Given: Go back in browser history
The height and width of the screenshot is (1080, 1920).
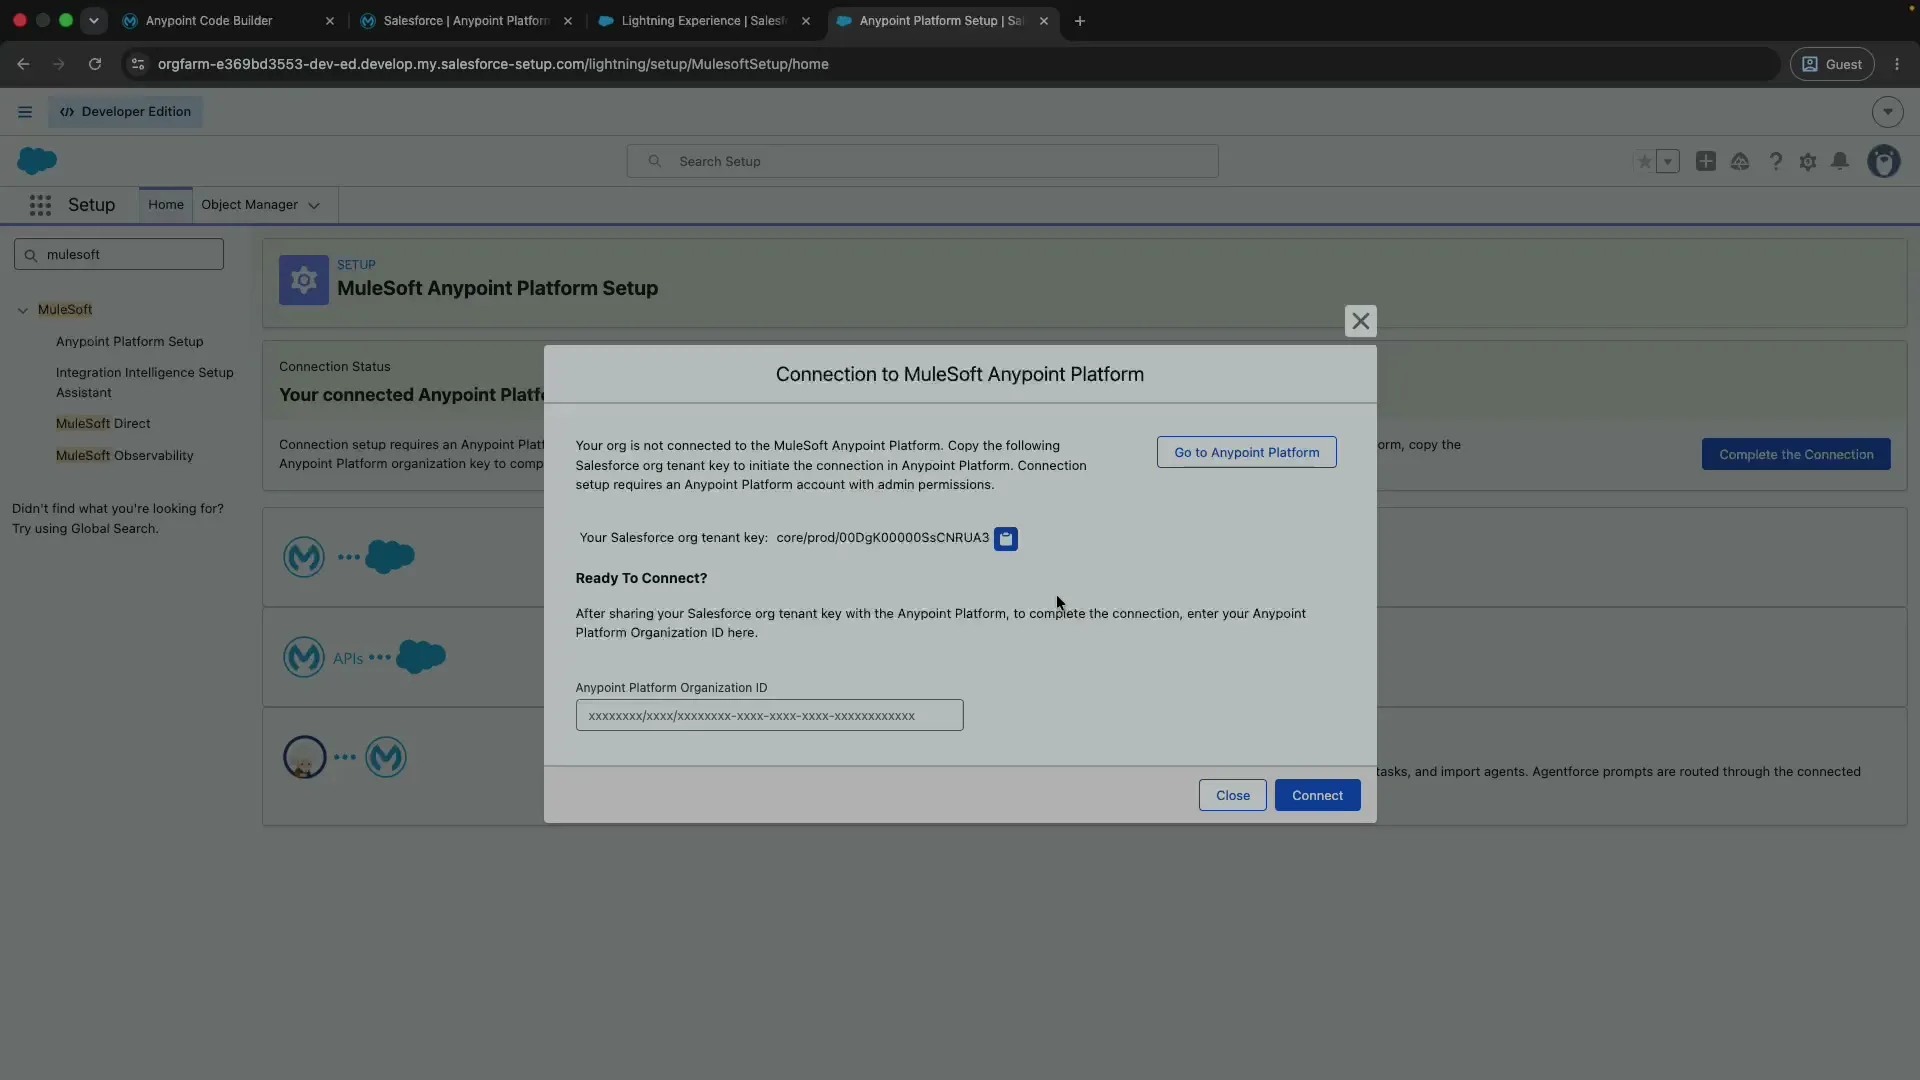Looking at the screenshot, I should tap(23, 64).
